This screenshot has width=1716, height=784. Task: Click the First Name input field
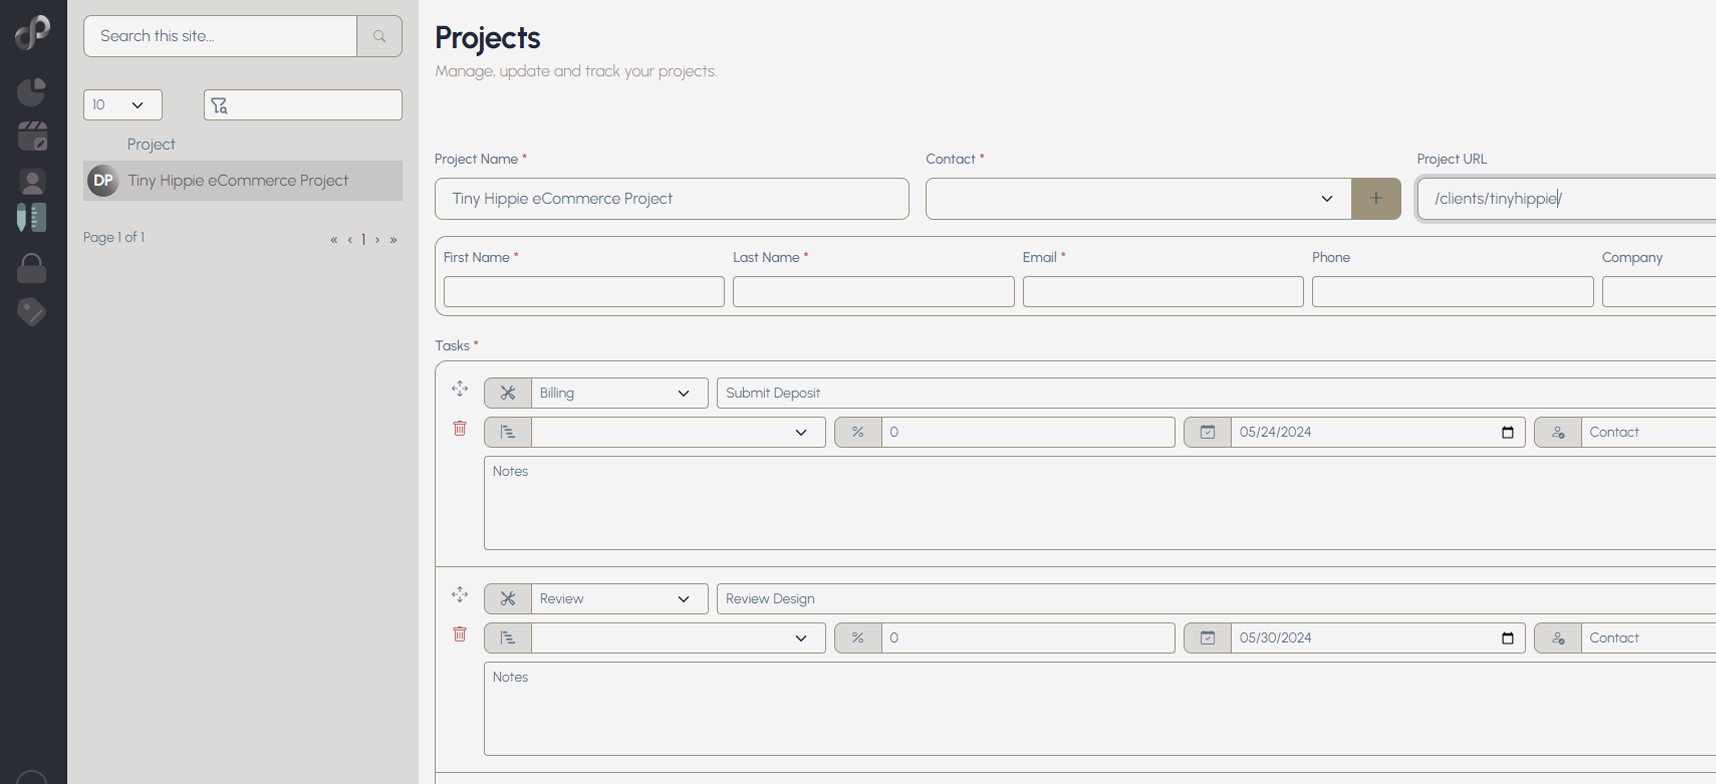click(x=583, y=292)
